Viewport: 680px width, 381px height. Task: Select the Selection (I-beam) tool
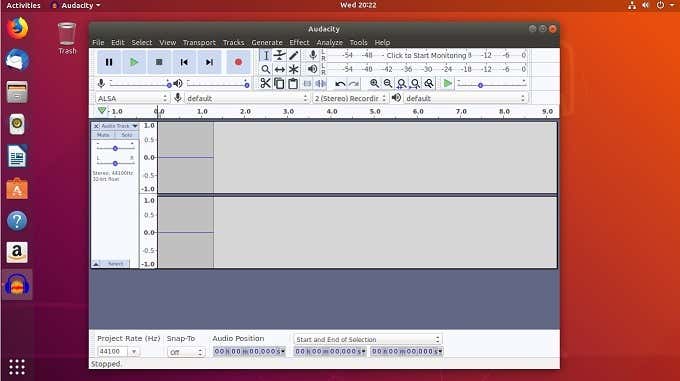click(266, 55)
